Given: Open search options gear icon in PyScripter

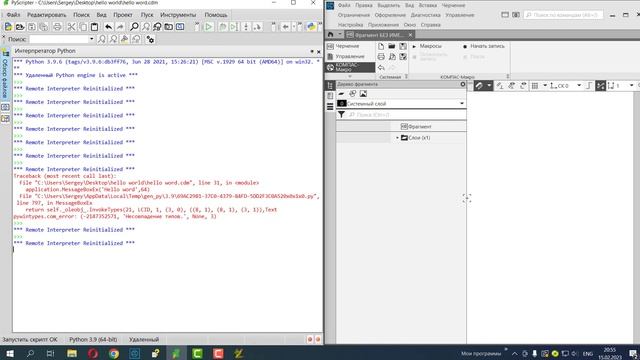Looking at the screenshot, I should point(150,39).
